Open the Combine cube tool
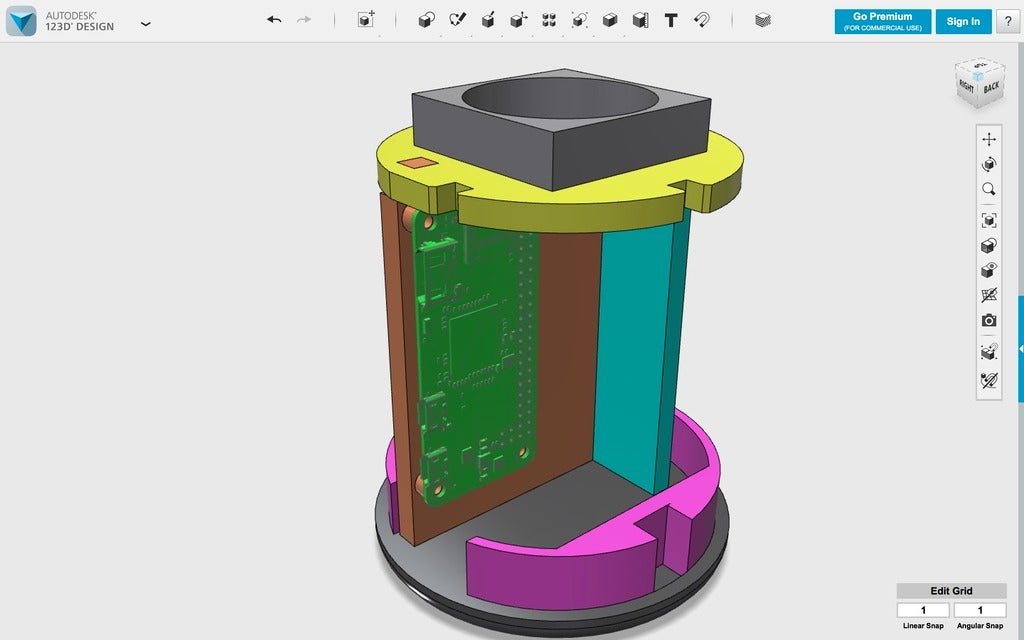 click(610, 20)
